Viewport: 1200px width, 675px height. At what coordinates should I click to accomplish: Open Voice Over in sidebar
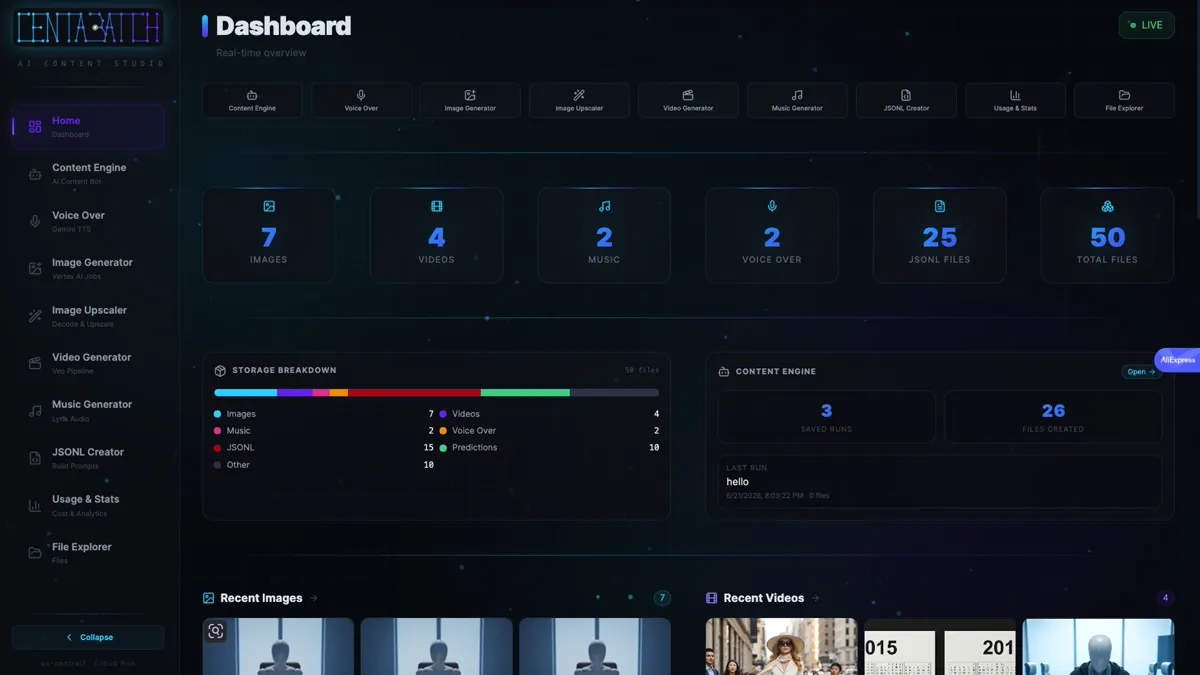click(88, 221)
